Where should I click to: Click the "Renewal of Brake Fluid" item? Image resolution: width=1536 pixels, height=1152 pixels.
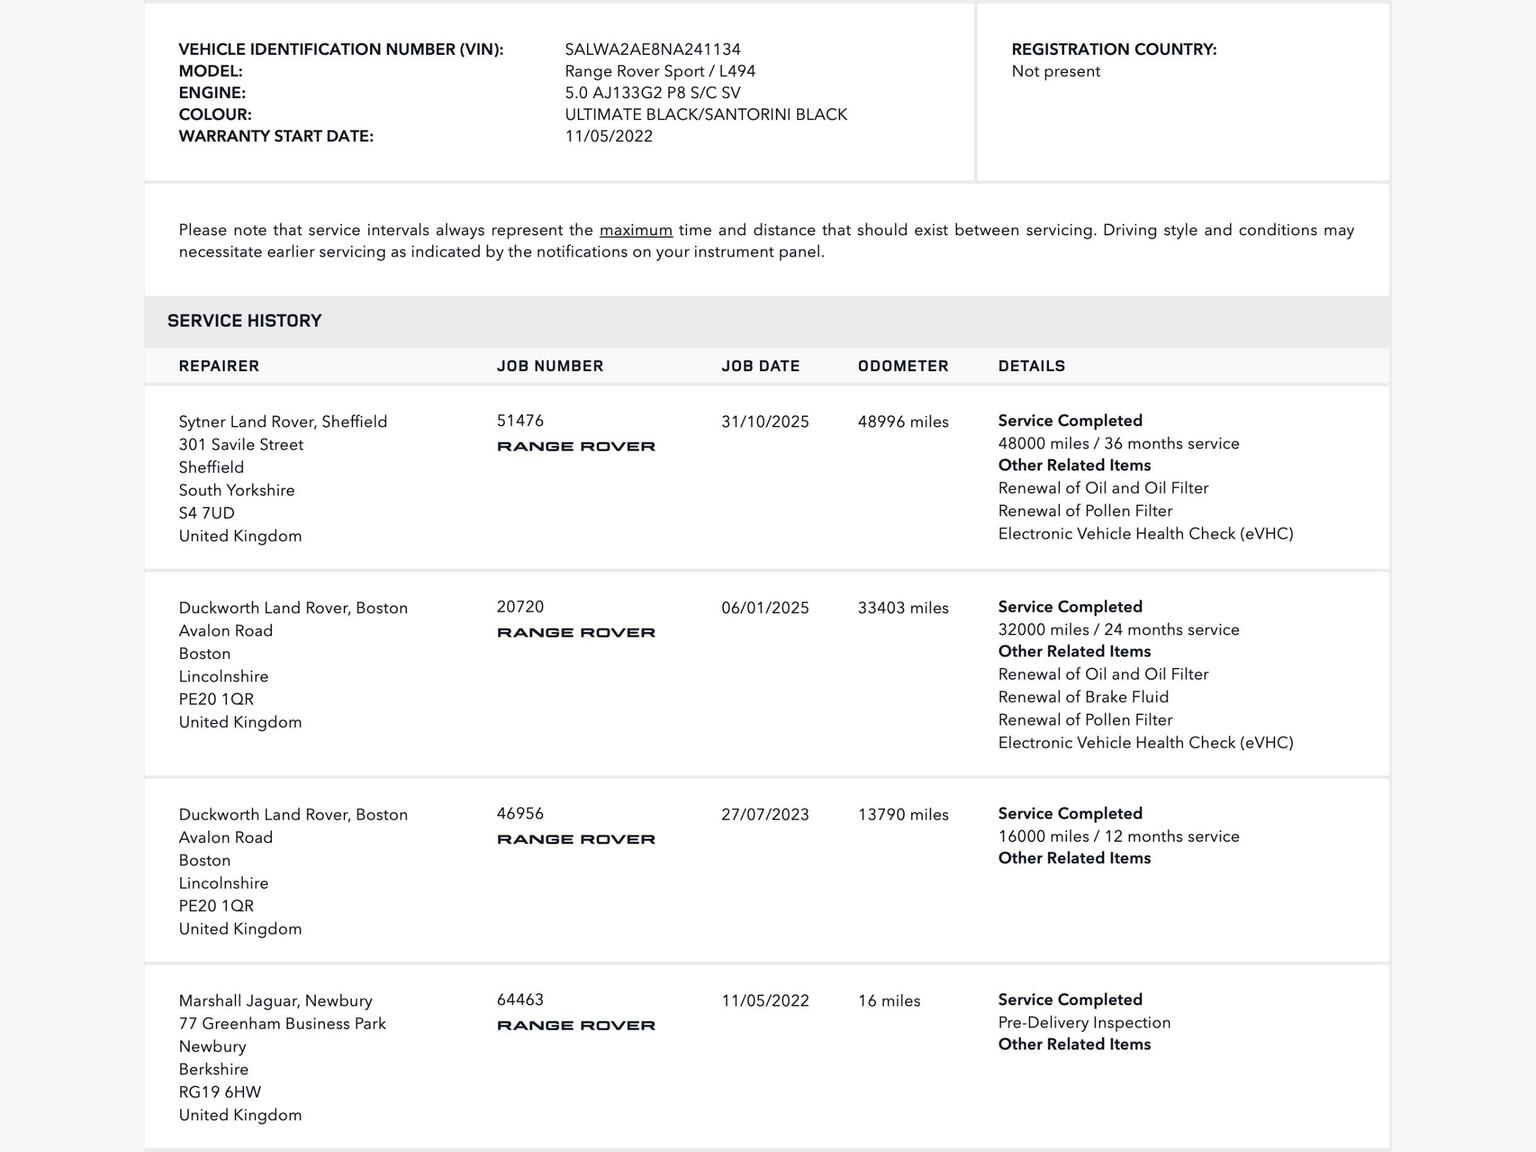(x=1083, y=697)
